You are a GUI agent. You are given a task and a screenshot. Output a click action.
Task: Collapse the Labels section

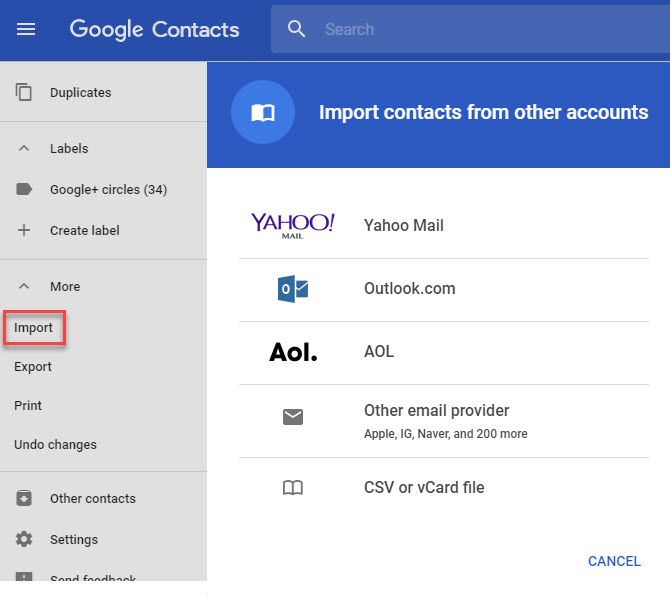24,148
